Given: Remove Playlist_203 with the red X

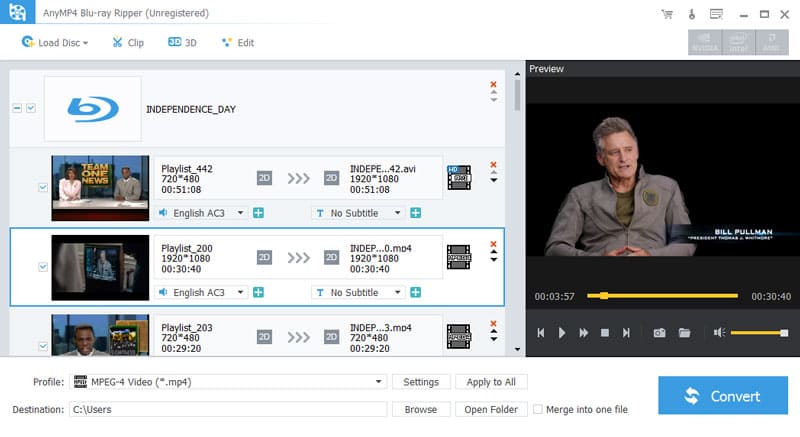Looking at the screenshot, I should coord(493,323).
